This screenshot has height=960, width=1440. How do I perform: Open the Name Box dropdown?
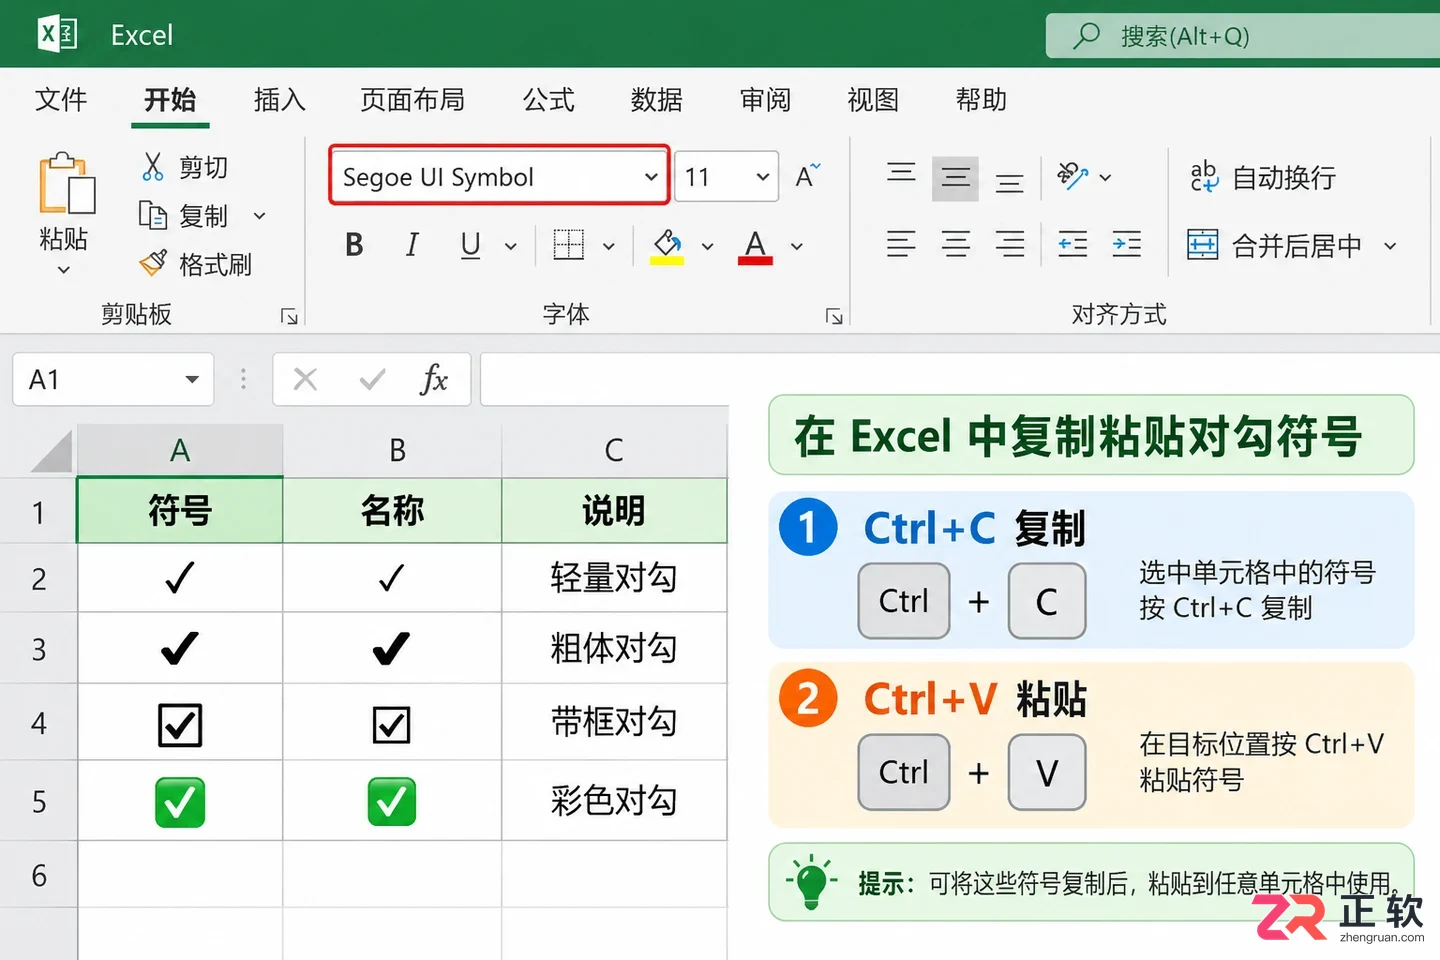(192, 380)
